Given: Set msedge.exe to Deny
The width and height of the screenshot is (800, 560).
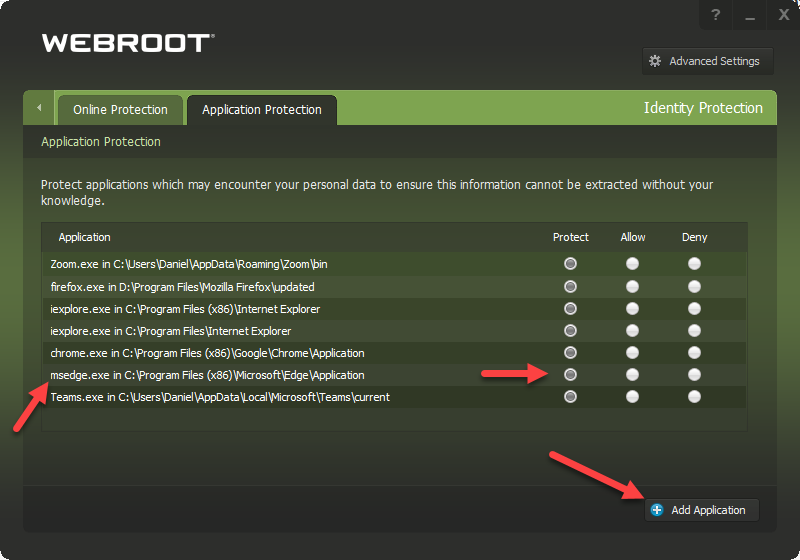Looking at the screenshot, I should 694,375.
